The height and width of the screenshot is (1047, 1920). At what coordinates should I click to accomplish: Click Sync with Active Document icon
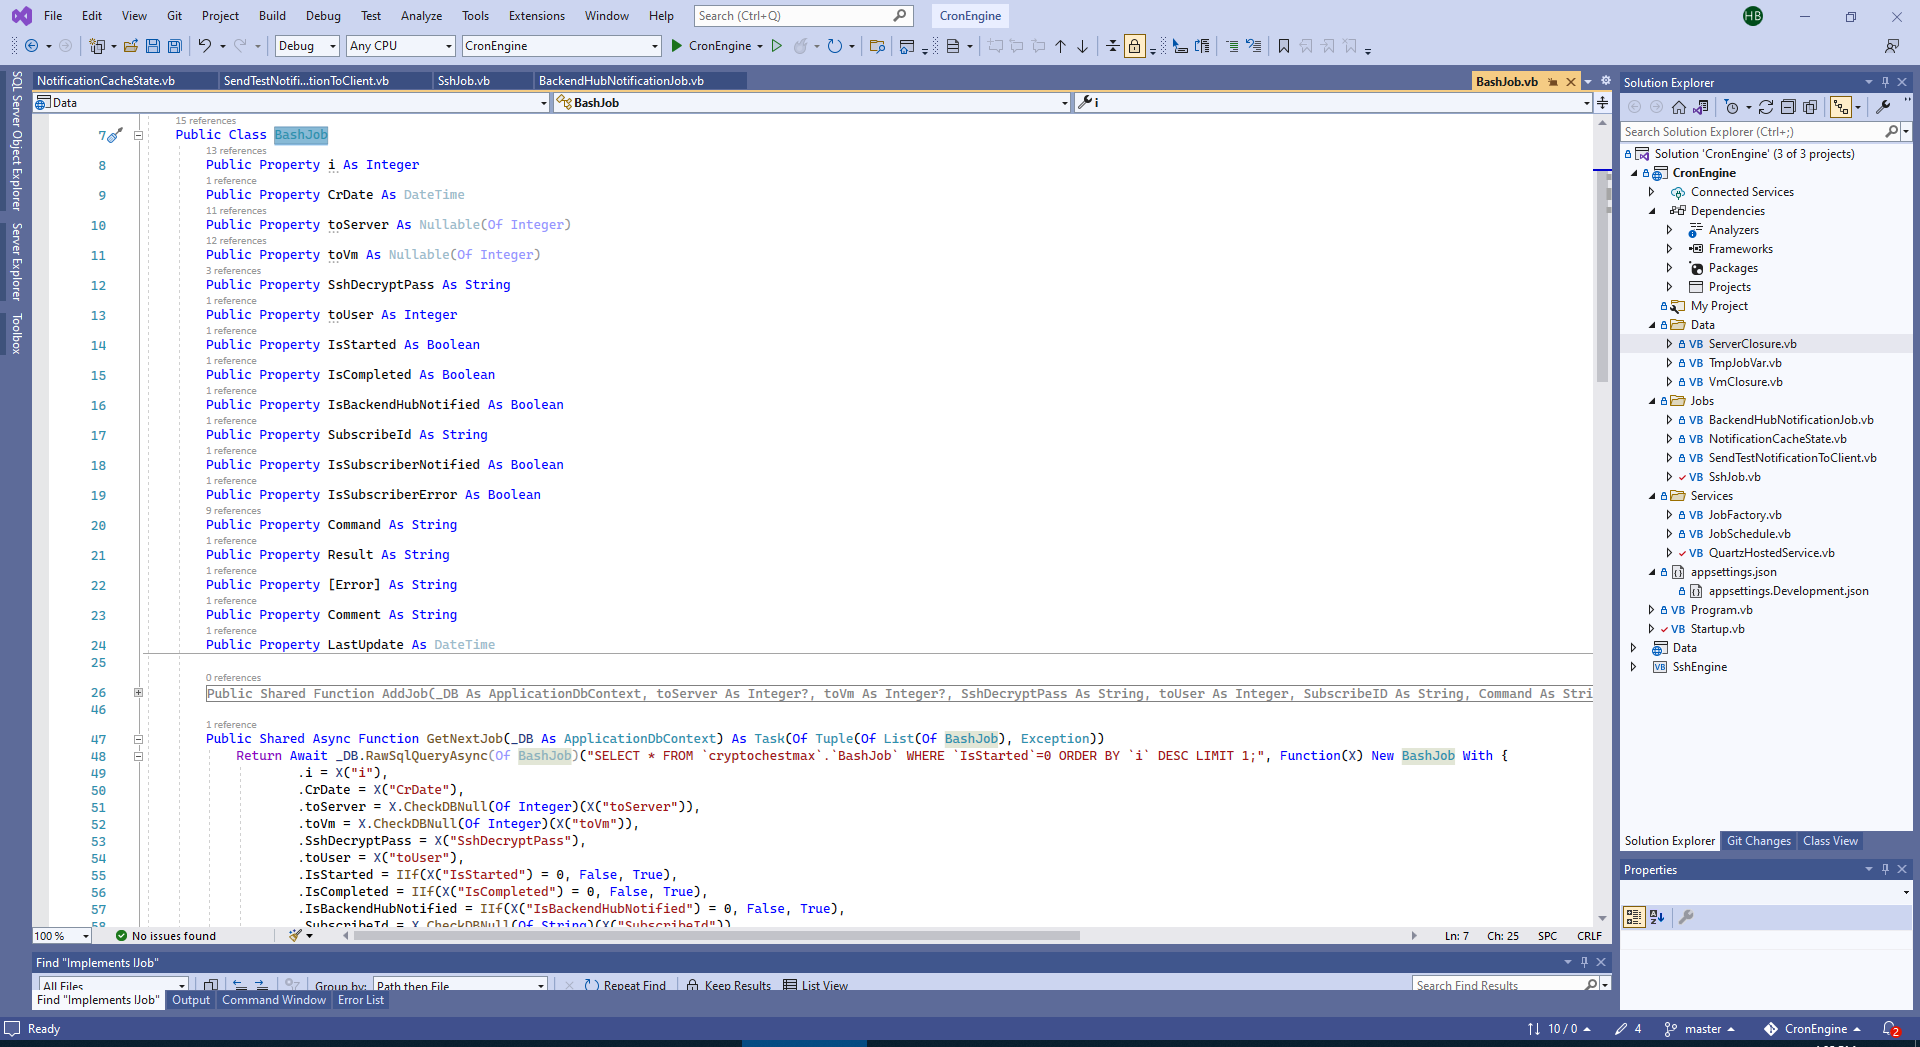pos(1701,107)
